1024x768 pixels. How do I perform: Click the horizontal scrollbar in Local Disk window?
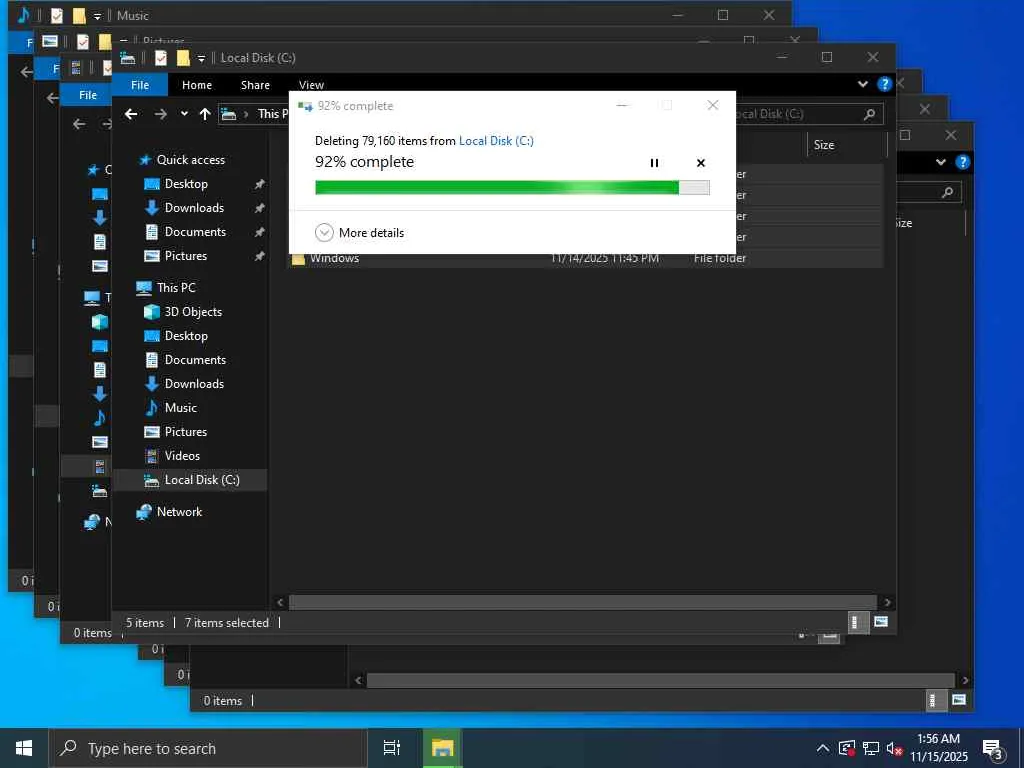pyautogui.click(x=583, y=602)
